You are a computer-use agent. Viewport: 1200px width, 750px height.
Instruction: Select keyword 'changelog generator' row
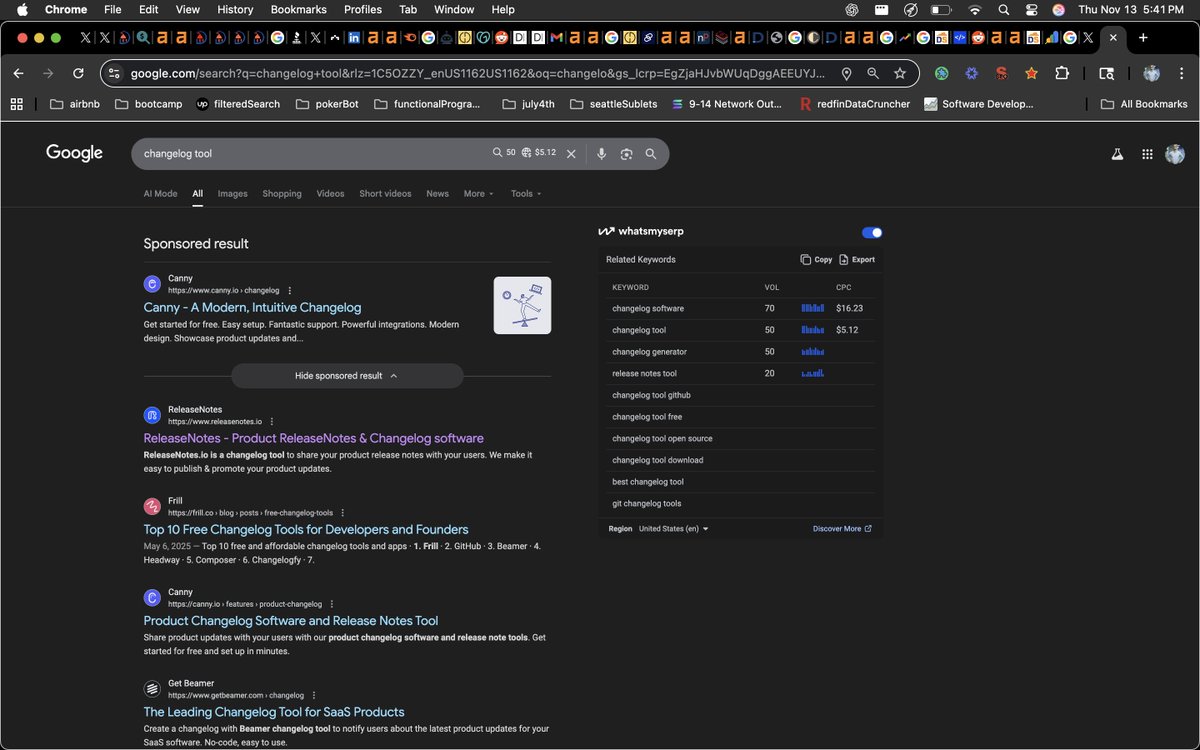click(x=740, y=352)
